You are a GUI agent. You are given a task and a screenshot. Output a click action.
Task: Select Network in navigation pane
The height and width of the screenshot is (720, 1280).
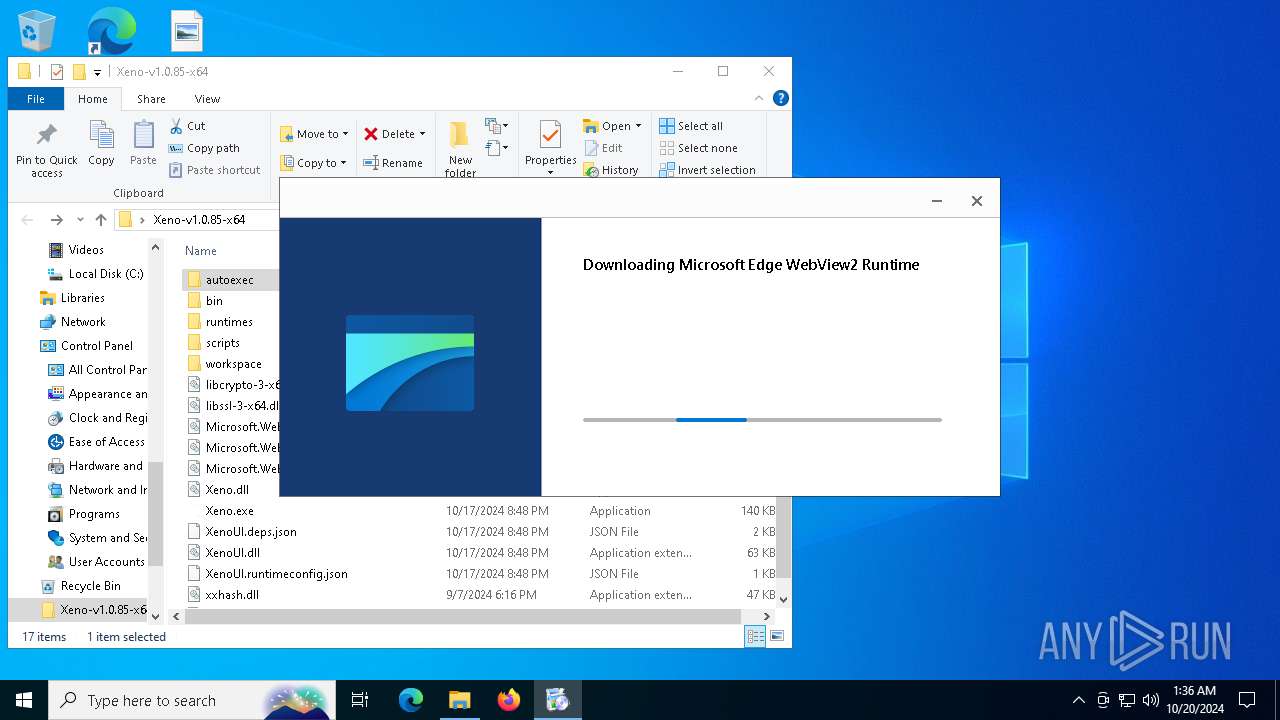point(83,322)
